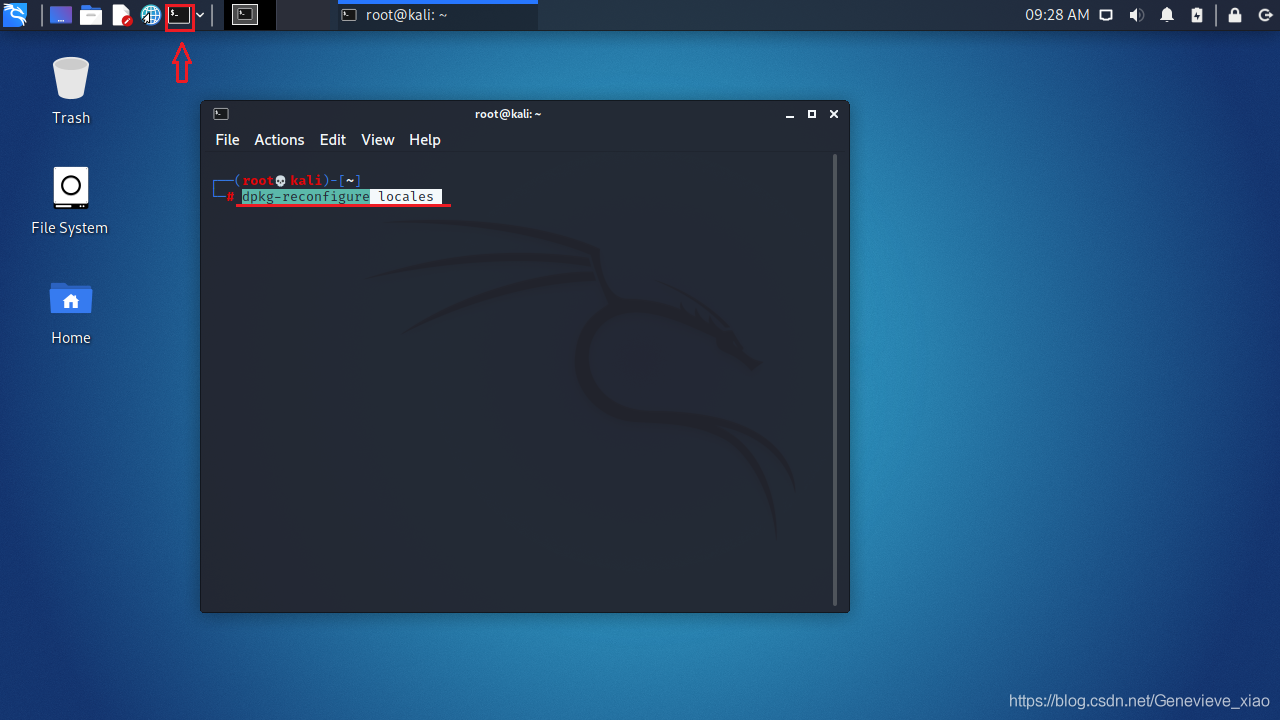
Task: Launch the web browser from the panel
Action: [x=151, y=15]
